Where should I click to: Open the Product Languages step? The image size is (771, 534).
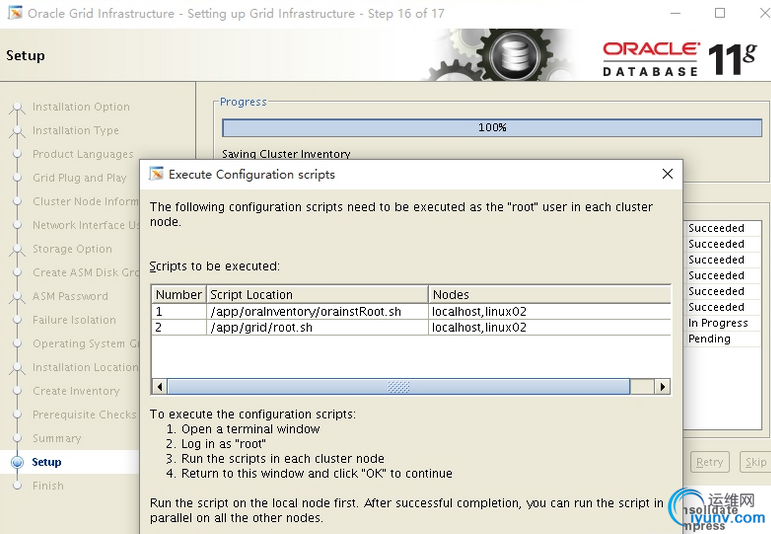(83, 154)
